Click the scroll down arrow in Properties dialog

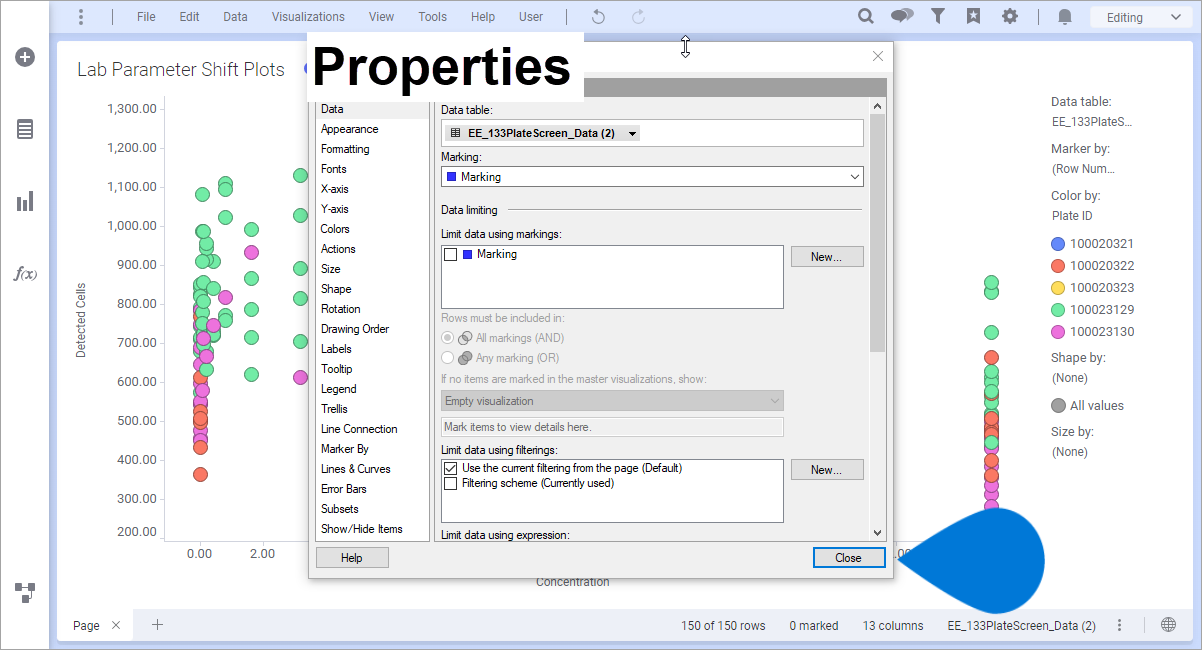click(878, 534)
